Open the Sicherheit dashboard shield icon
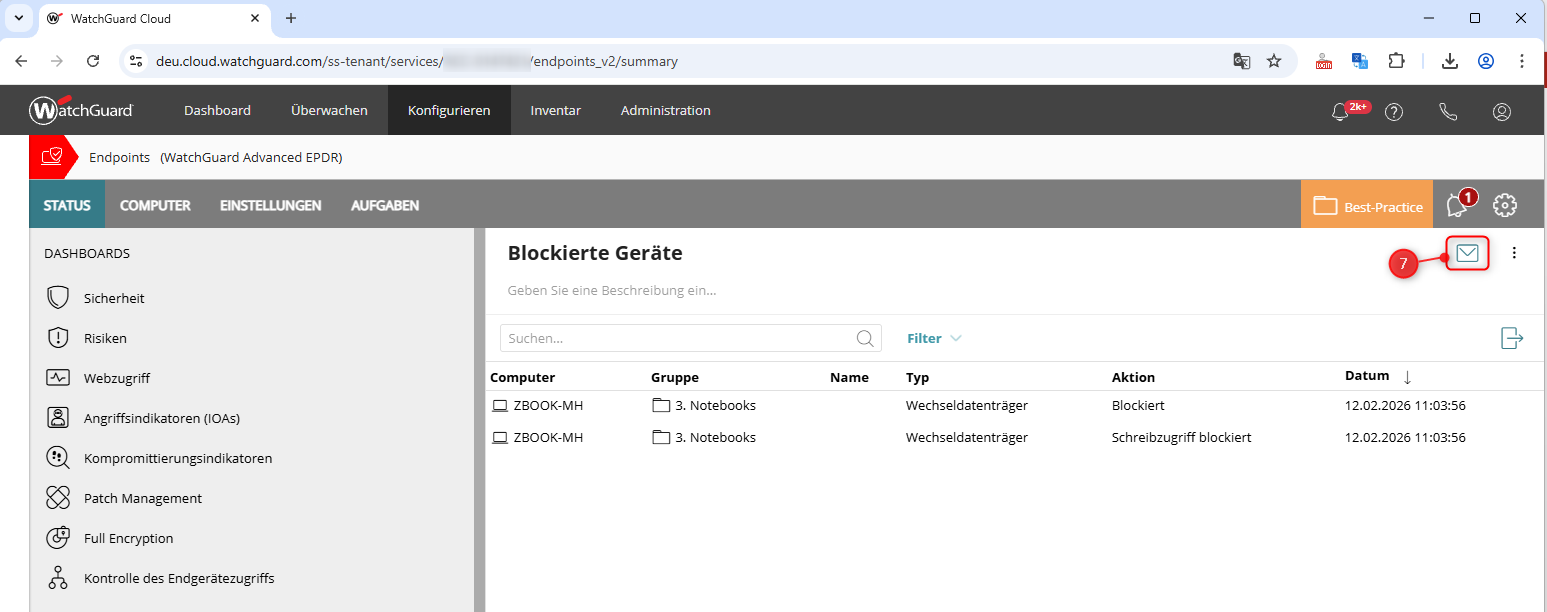Viewport: 1547px width, 612px height. (x=58, y=298)
